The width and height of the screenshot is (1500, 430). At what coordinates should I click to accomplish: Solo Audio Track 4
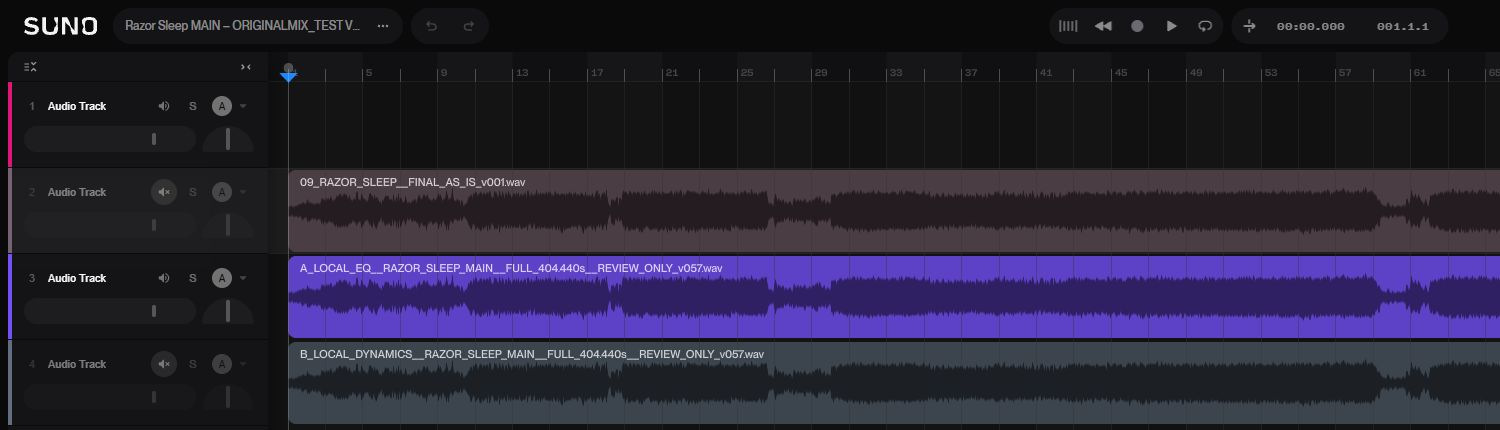193,364
